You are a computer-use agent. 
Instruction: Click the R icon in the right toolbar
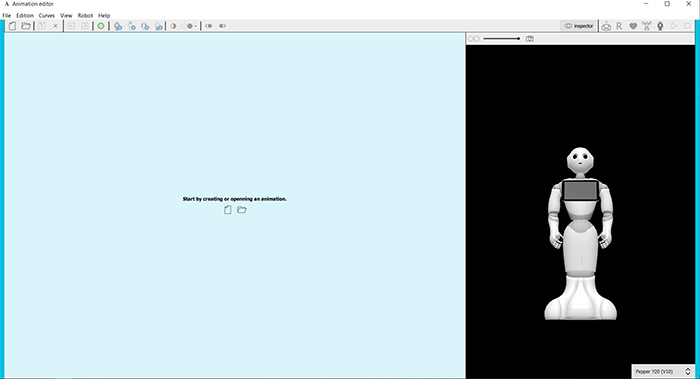(619, 26)
